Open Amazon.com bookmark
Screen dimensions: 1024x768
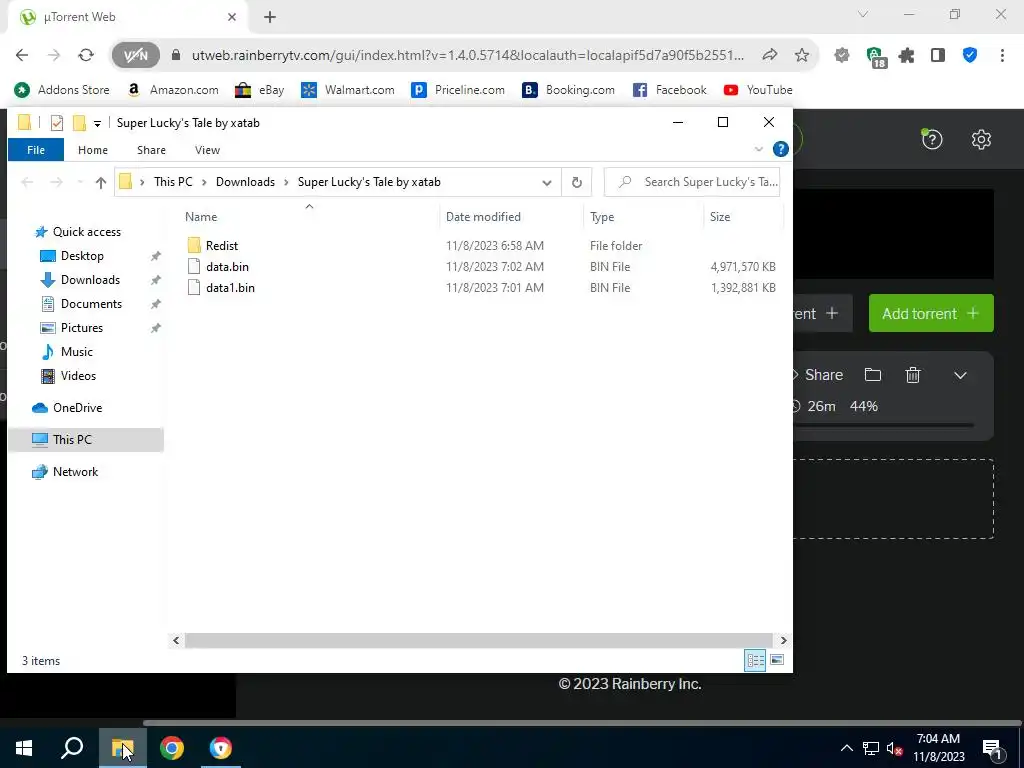tap(173, 90)
